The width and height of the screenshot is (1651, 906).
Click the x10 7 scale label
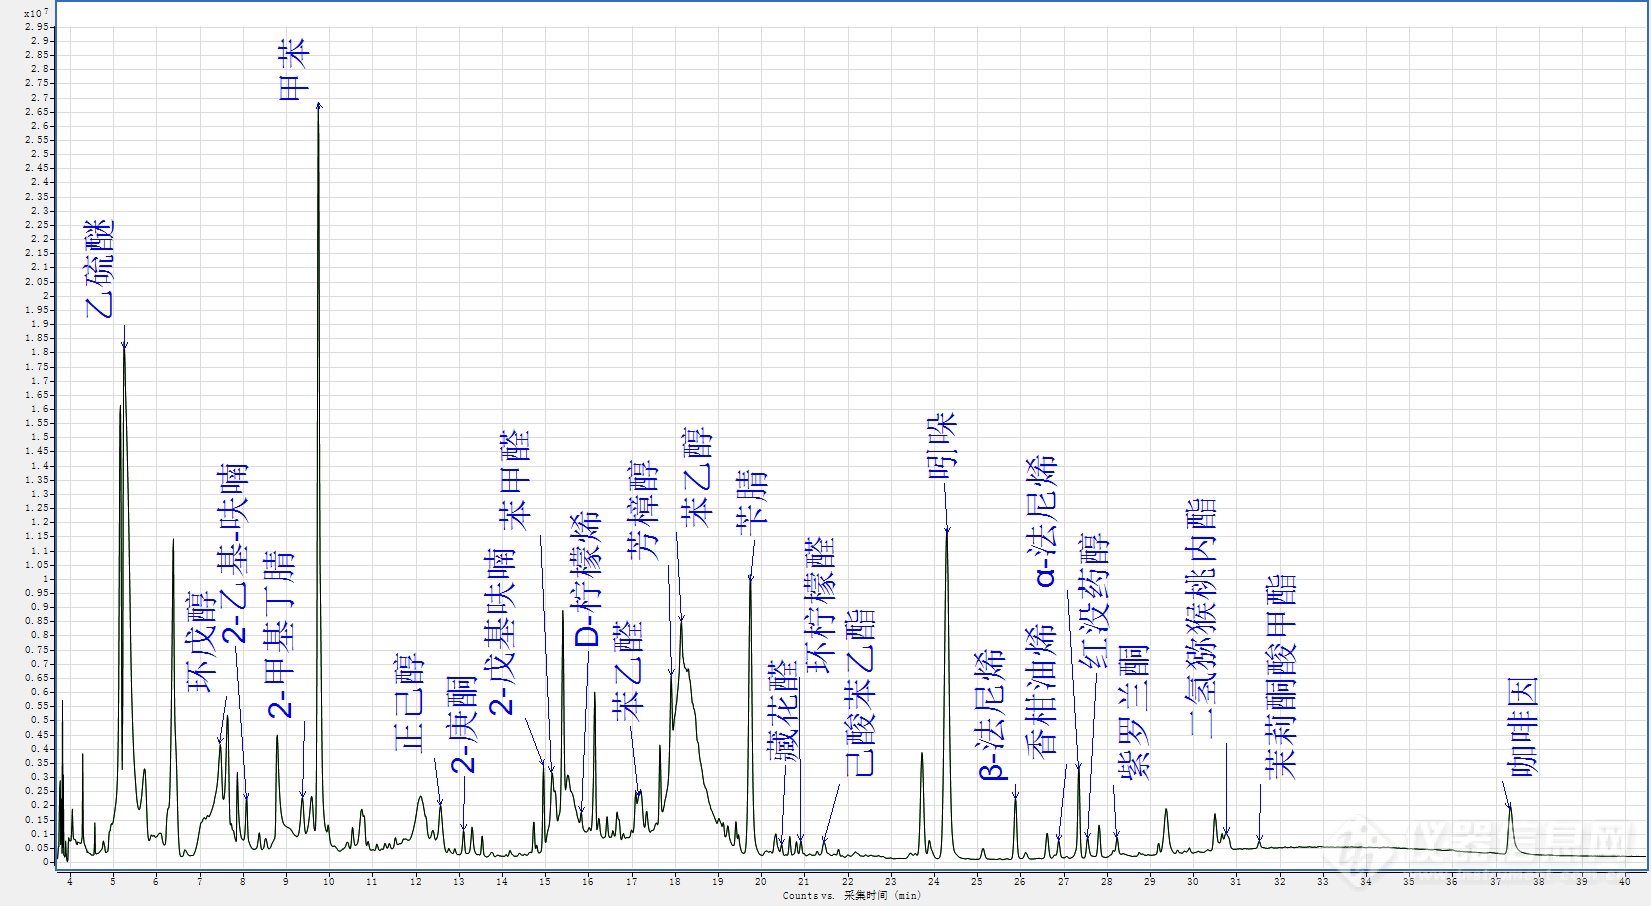pos(35,12)
